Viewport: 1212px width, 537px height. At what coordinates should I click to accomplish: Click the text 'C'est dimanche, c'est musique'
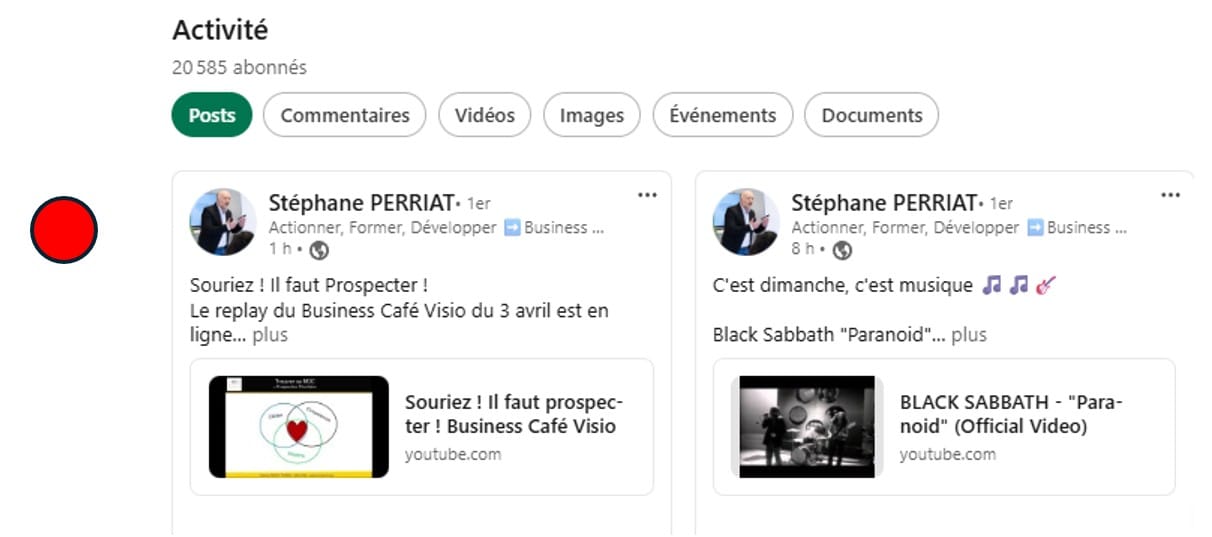pos(843,286)
